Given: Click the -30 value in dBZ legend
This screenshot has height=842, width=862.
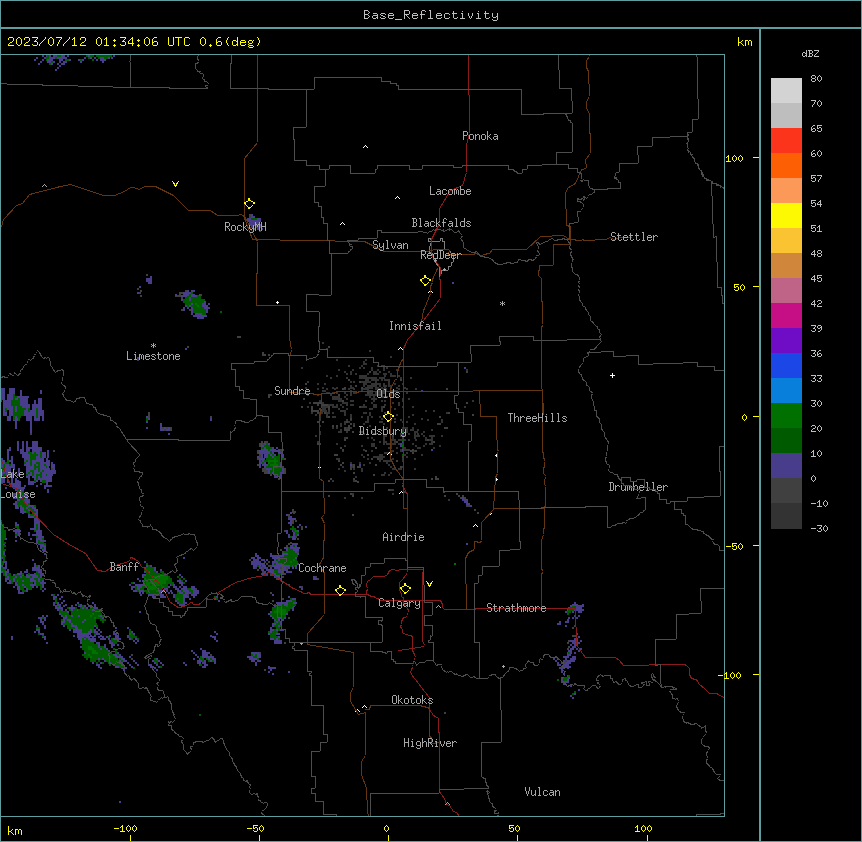Looking at the screenshot, I should pos(819,528).
